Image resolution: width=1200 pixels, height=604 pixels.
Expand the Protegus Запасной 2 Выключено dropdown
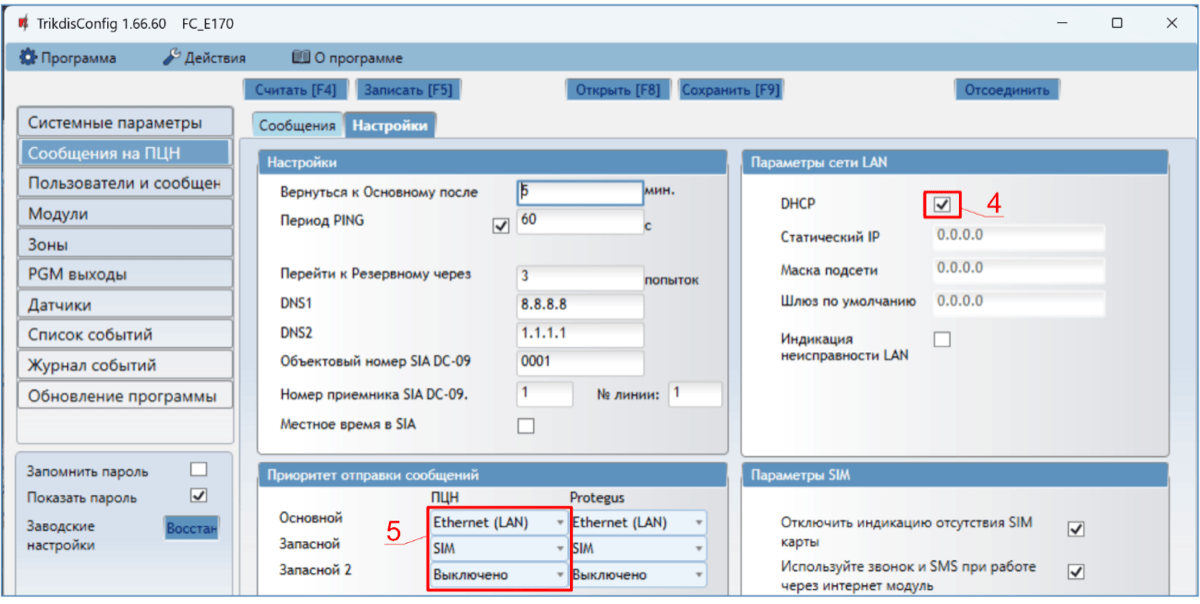click(637, 575)
